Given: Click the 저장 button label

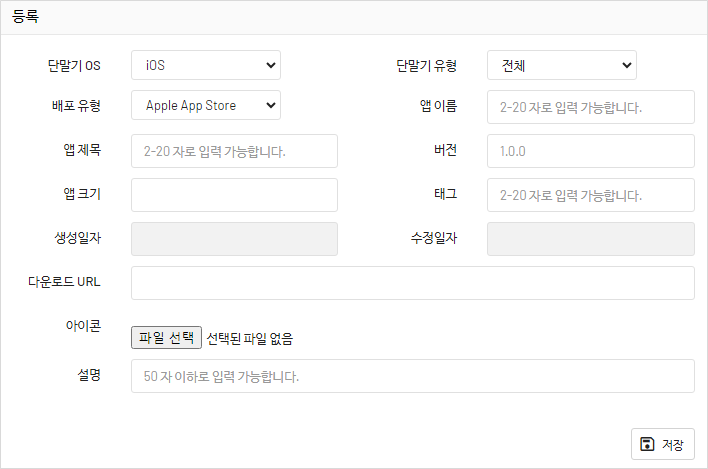Looking at the screenshot, I should pos(672,444).
